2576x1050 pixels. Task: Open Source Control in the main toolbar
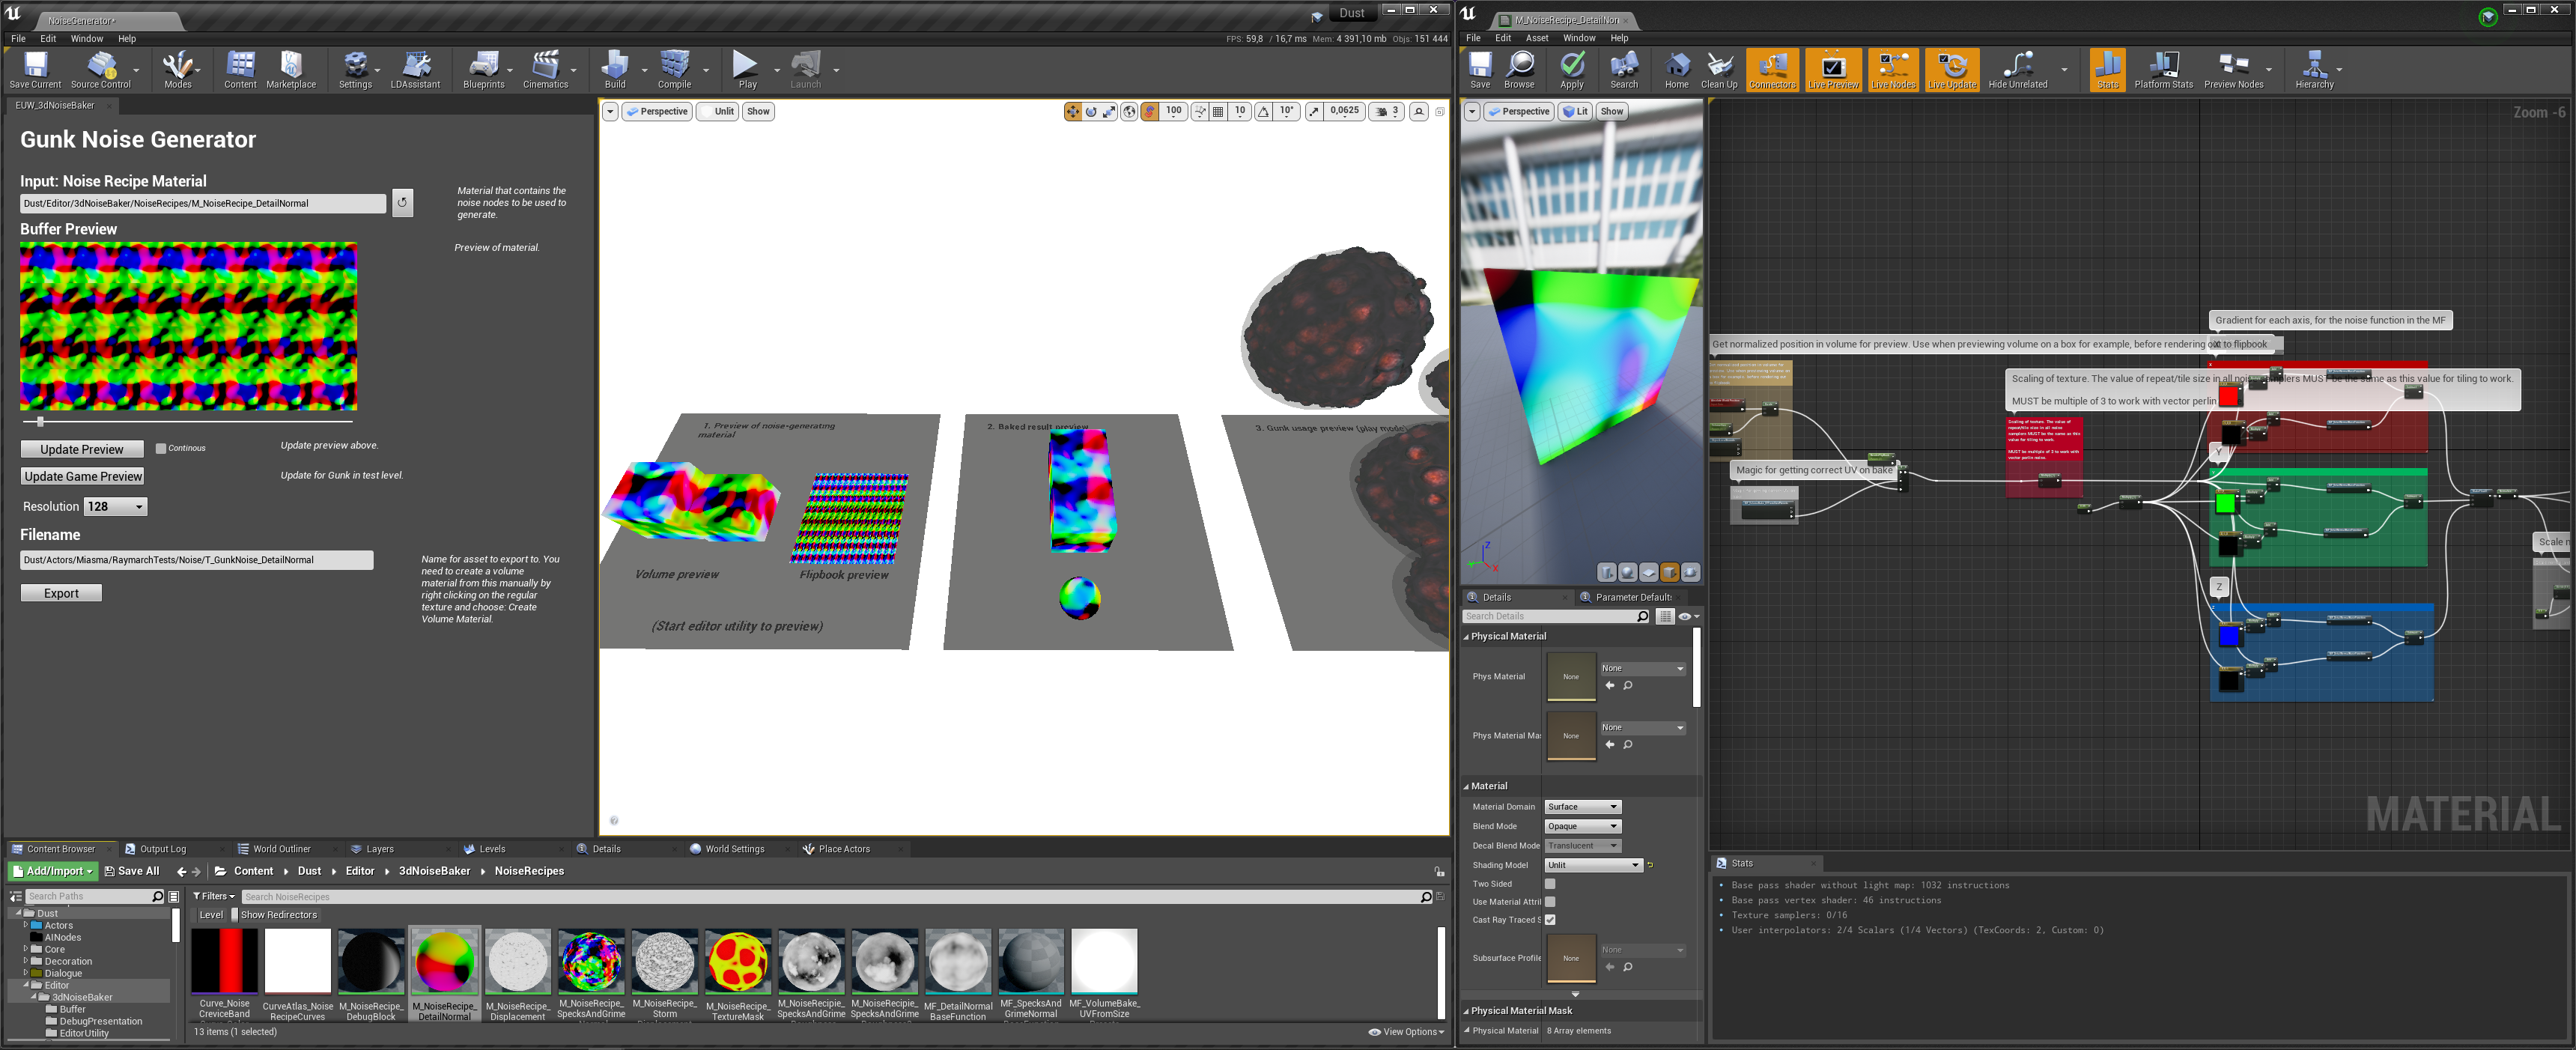point(100,70)
